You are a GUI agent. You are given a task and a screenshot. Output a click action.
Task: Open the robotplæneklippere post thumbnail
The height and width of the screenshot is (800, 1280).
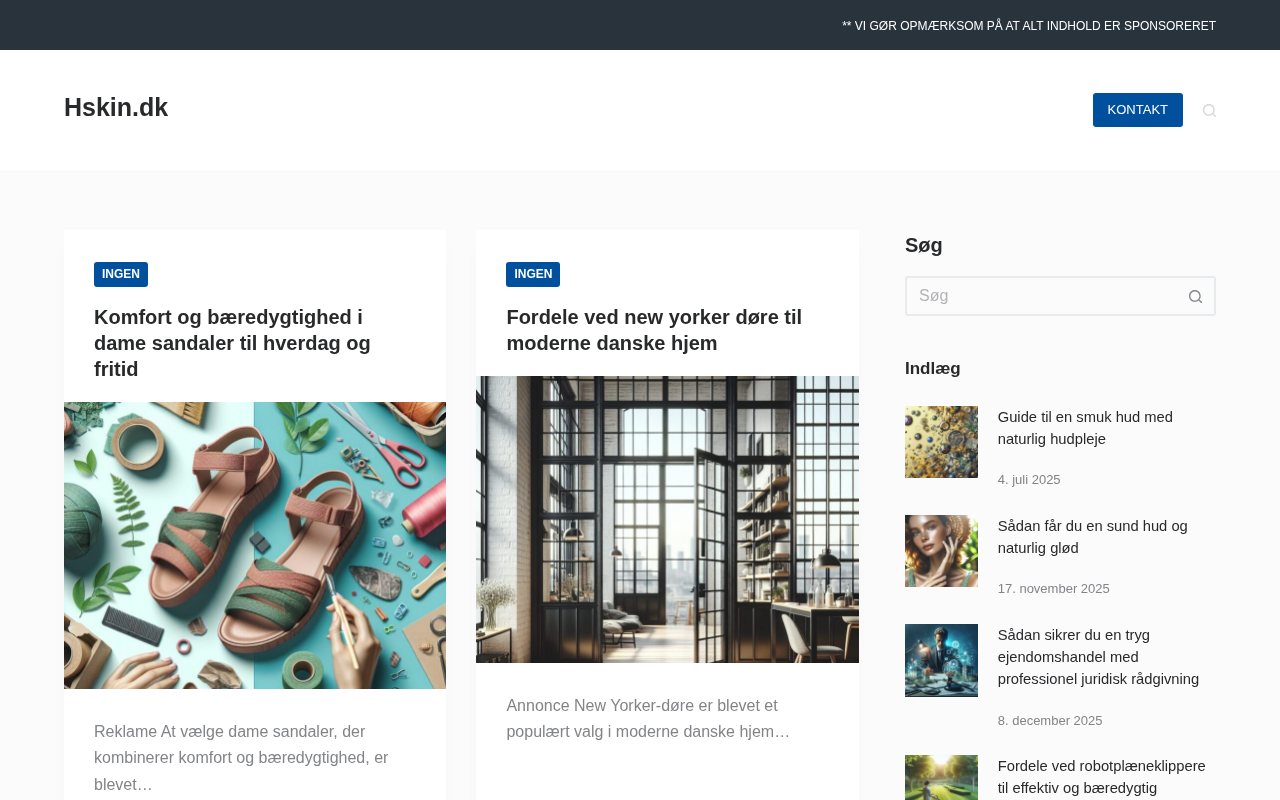click(941, 778)
